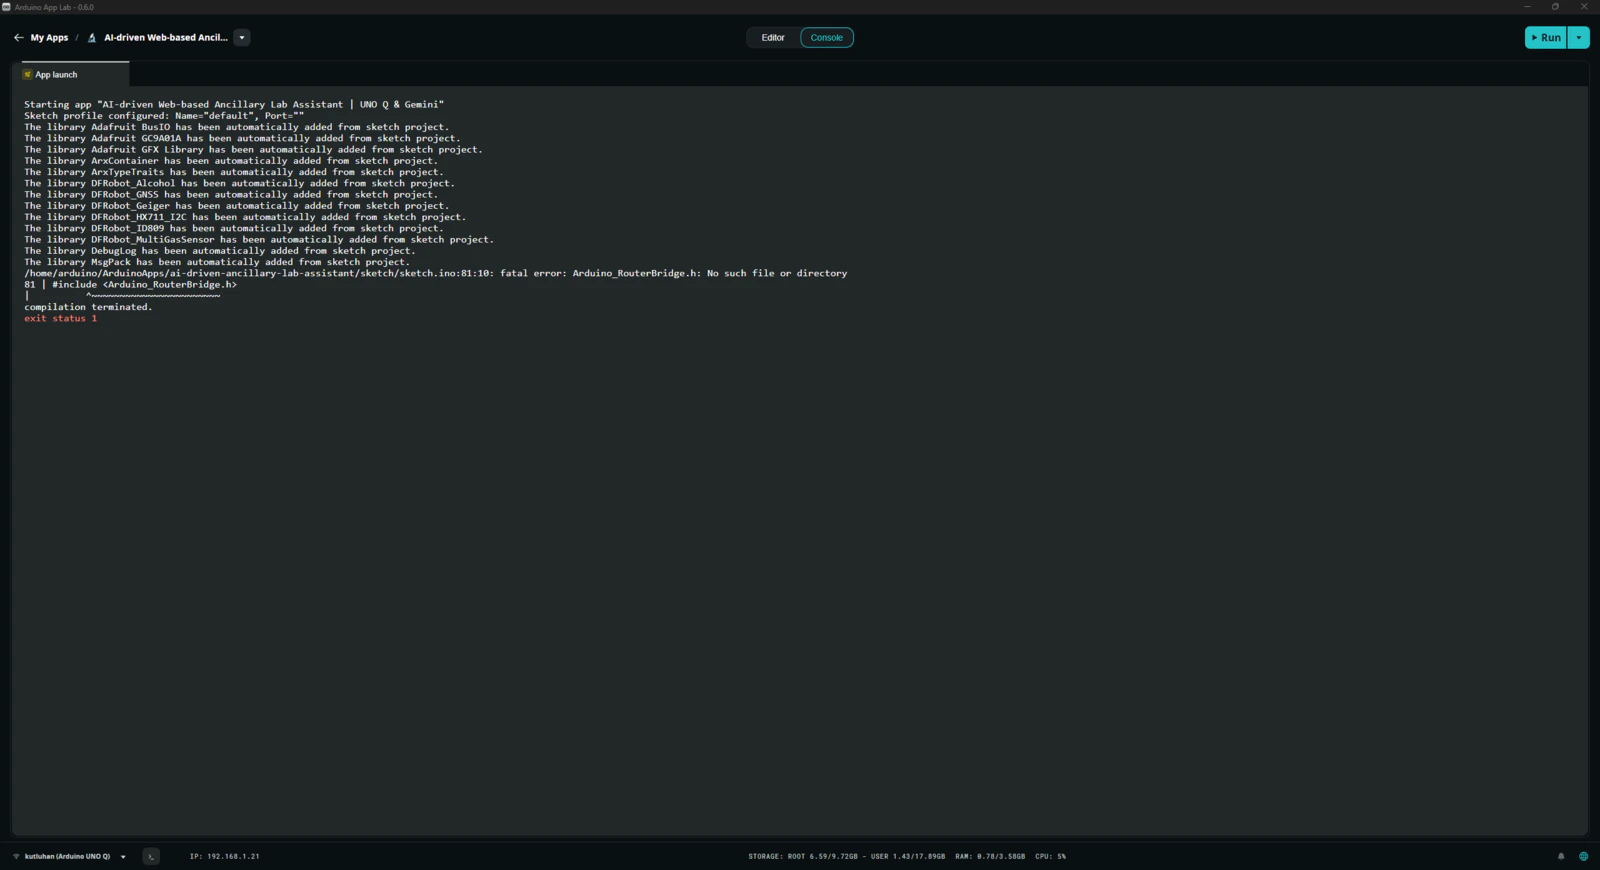Click the Arduino App Lab title bar icon
Screen dimensions: 1600x870
6,7
